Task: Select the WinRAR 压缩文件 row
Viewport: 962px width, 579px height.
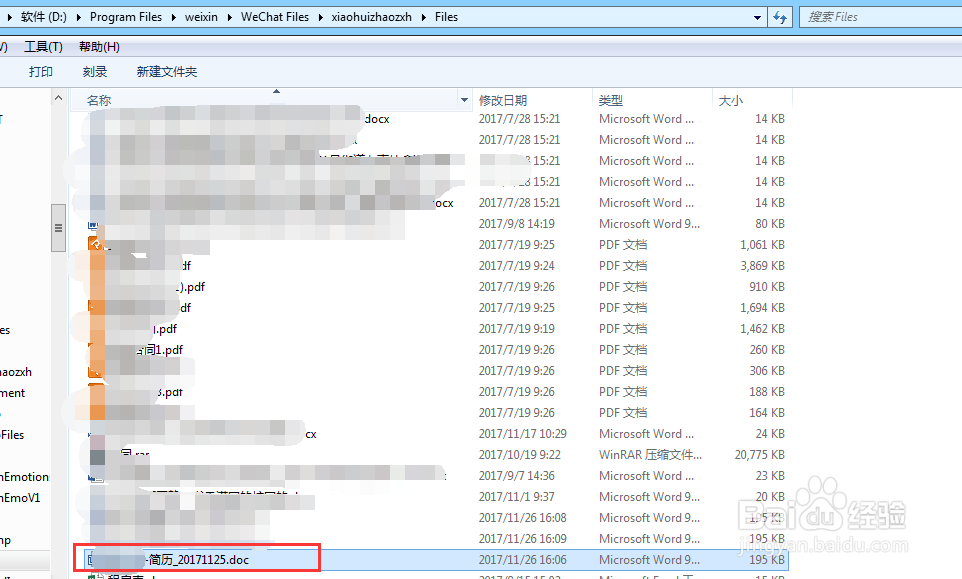Action: (436, 454)
